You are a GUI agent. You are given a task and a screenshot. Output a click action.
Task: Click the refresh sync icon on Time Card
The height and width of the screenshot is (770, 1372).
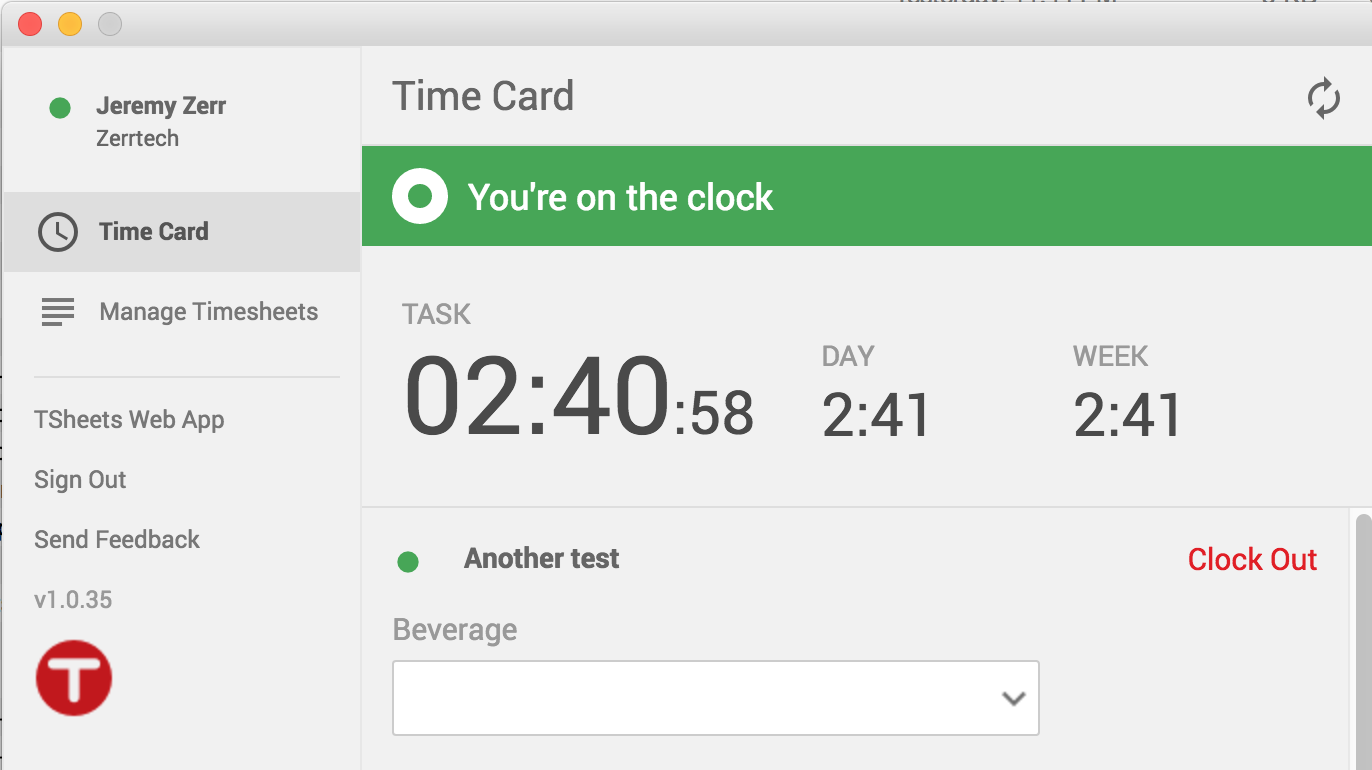pos(1324,97)
